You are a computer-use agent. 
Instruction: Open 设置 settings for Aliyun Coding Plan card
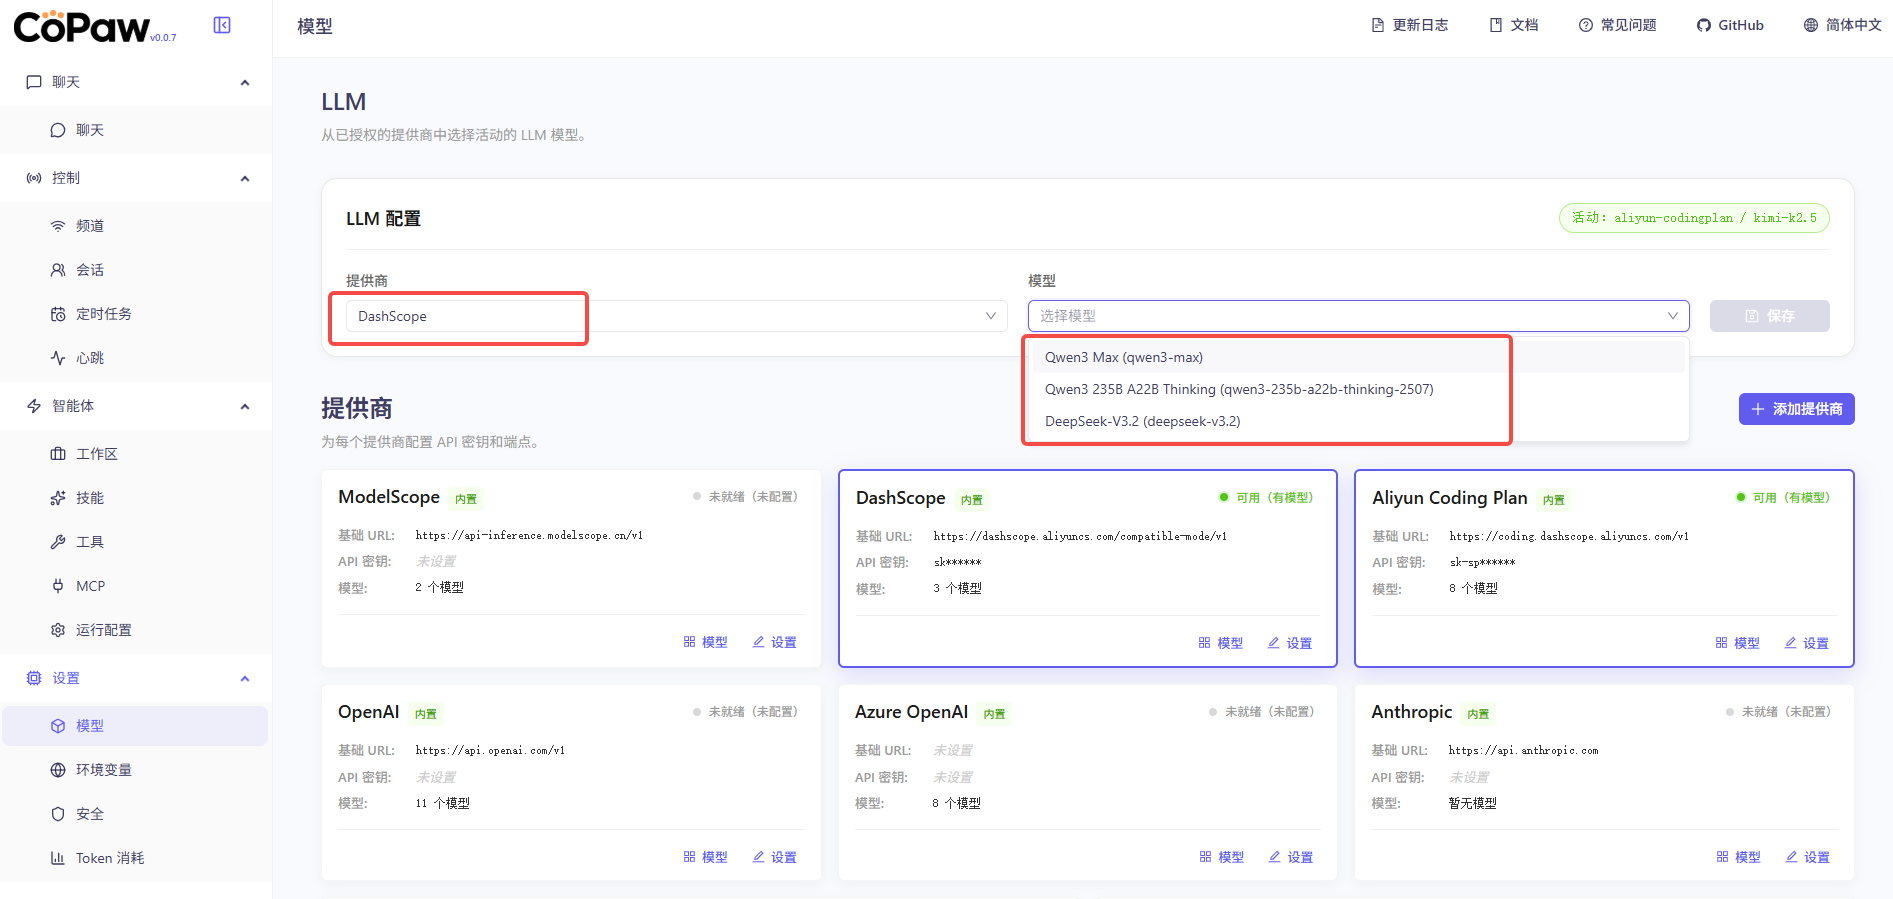pos(1806,643)
